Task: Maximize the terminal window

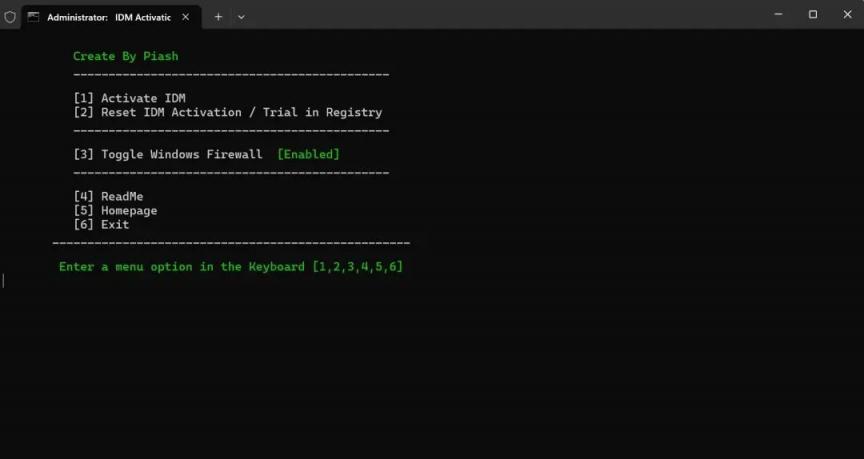Action: pos(812,14)
